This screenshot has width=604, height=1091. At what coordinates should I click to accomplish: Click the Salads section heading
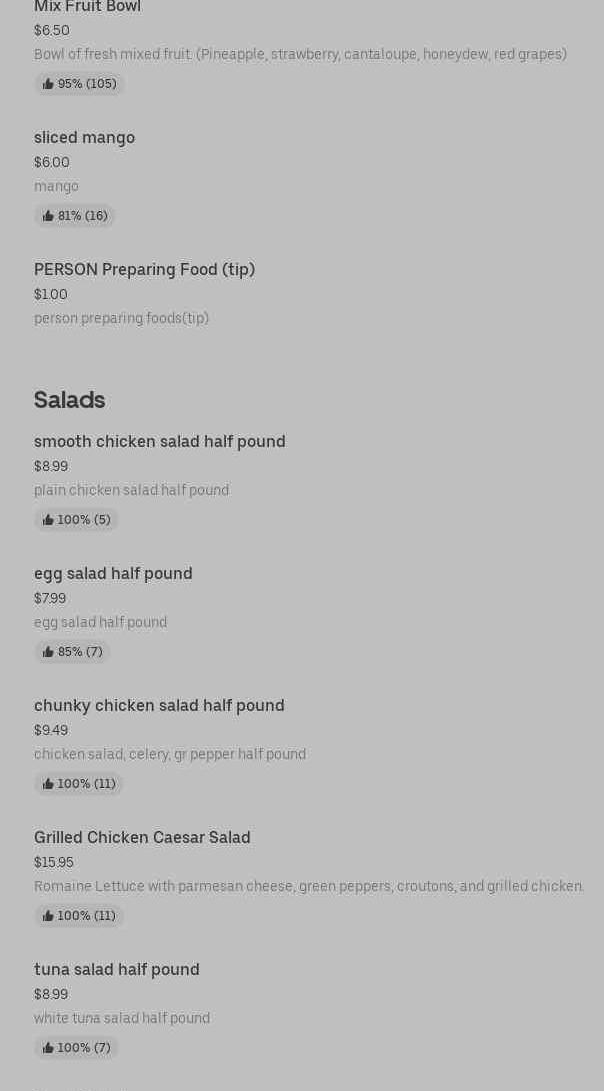(x=69, y=400)
